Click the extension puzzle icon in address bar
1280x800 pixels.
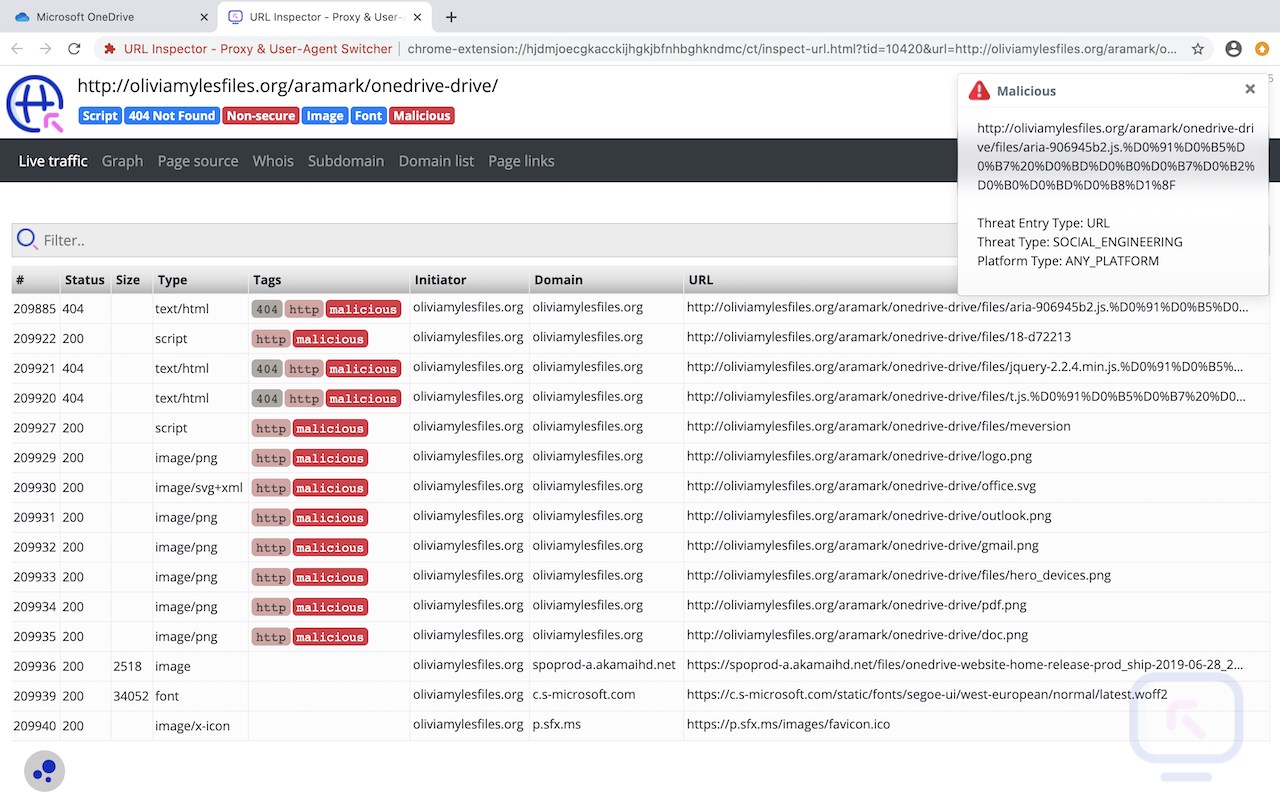click(110, 48)
